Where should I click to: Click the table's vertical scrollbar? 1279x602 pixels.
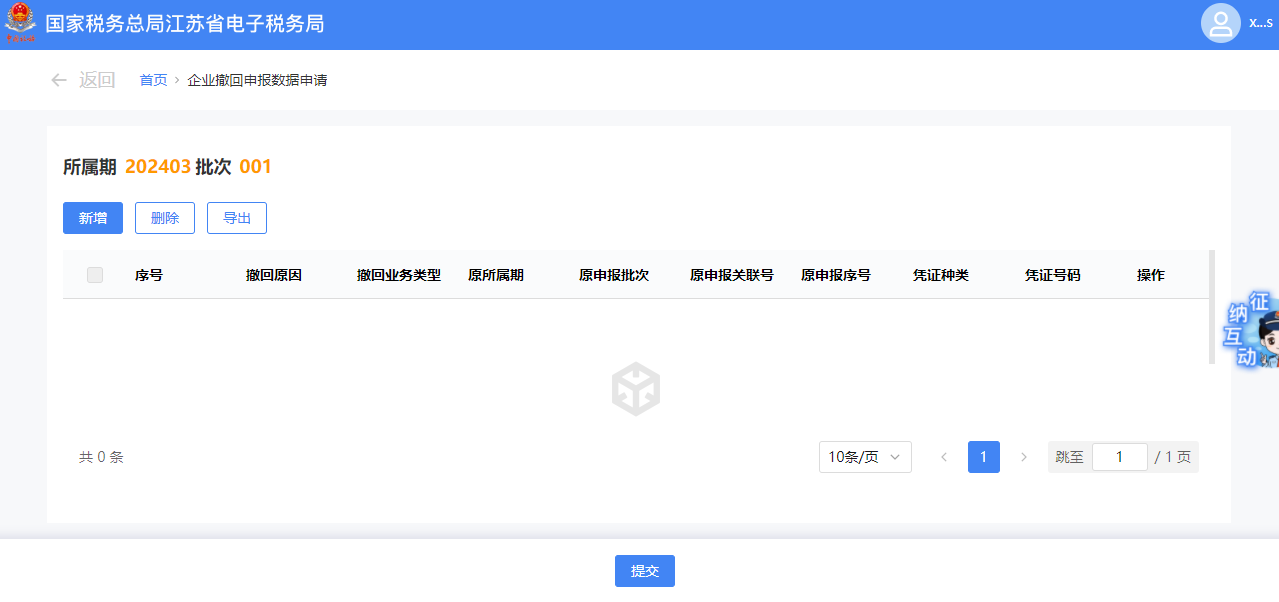(x=1212, y=305)
